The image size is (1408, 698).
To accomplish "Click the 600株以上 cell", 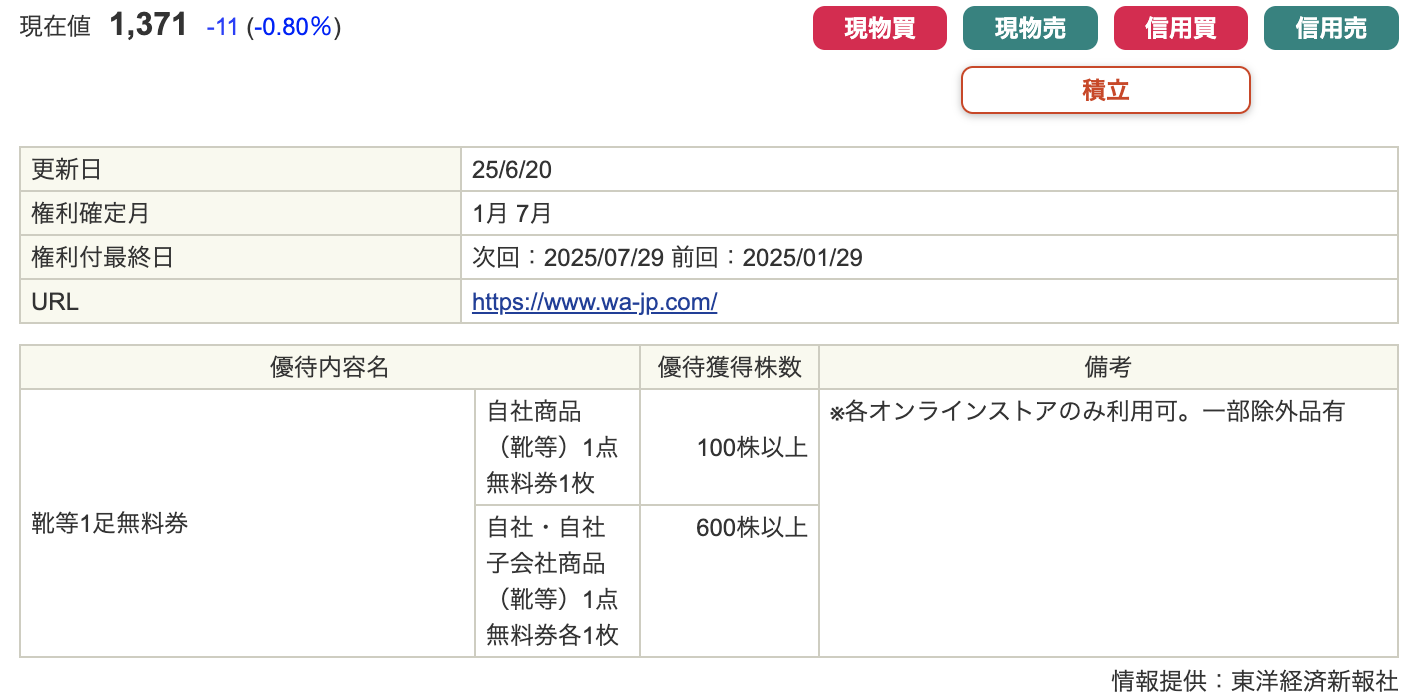I will tap(730, 581).
